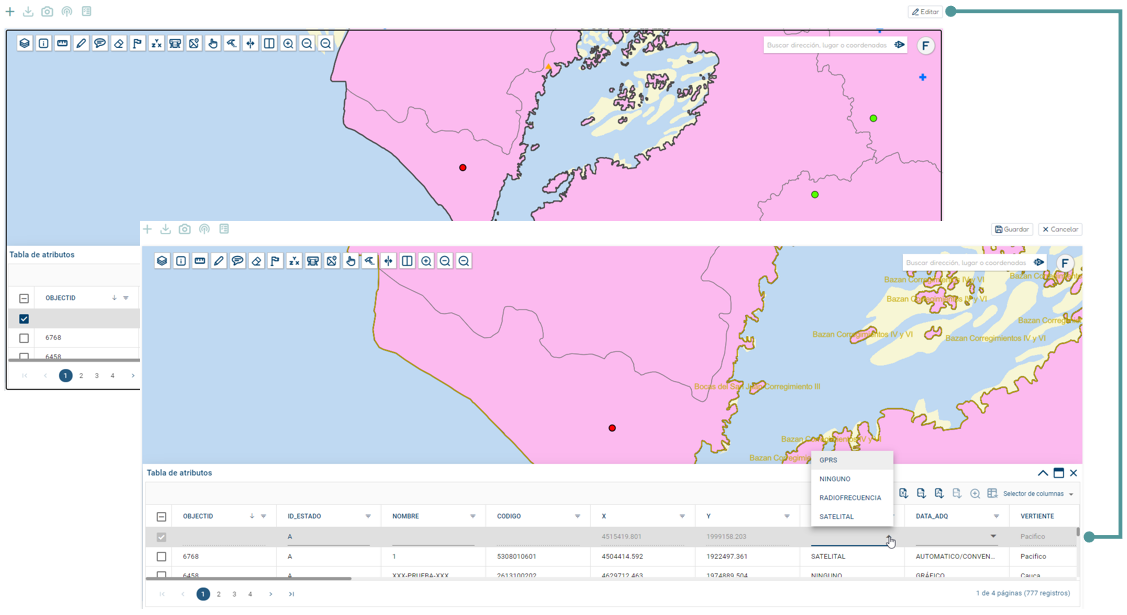Go to page 4 in front table pagination
The height and width of the screenshot is (615, 1127).
(x=250, y=594)
